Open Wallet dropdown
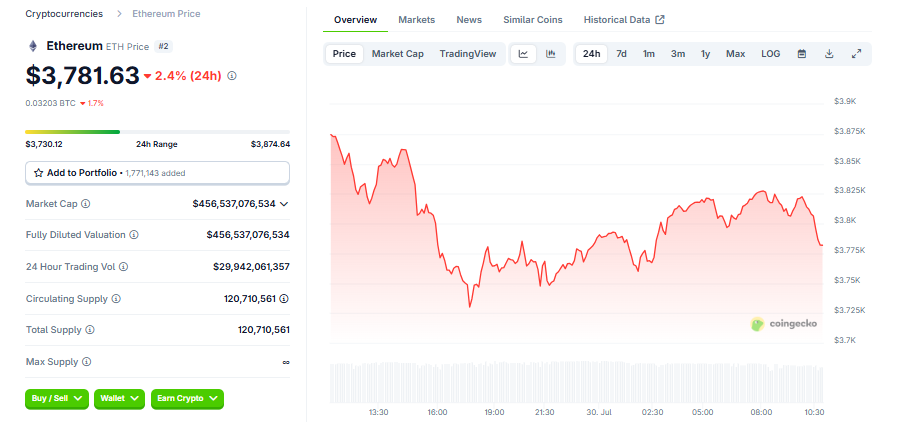This screenshot has height=422, width=903. [x=120, y=398]
